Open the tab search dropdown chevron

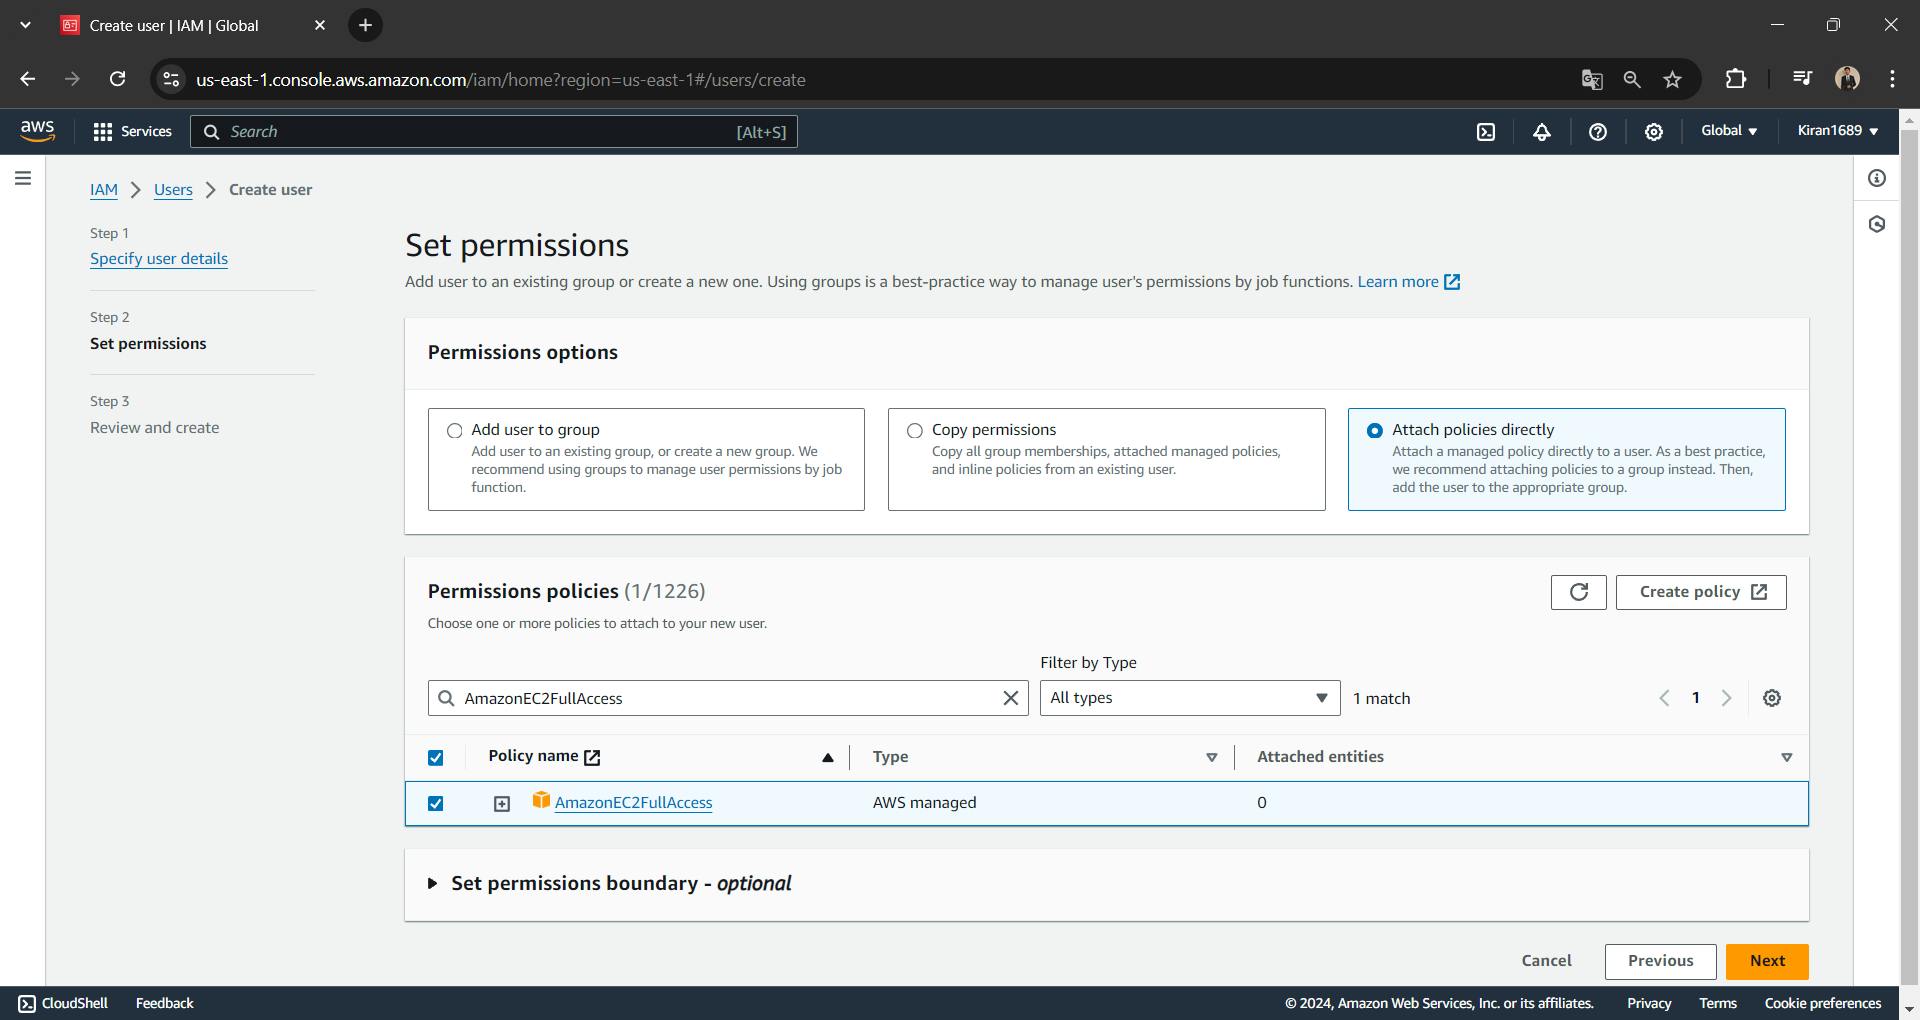click(25, 25)
